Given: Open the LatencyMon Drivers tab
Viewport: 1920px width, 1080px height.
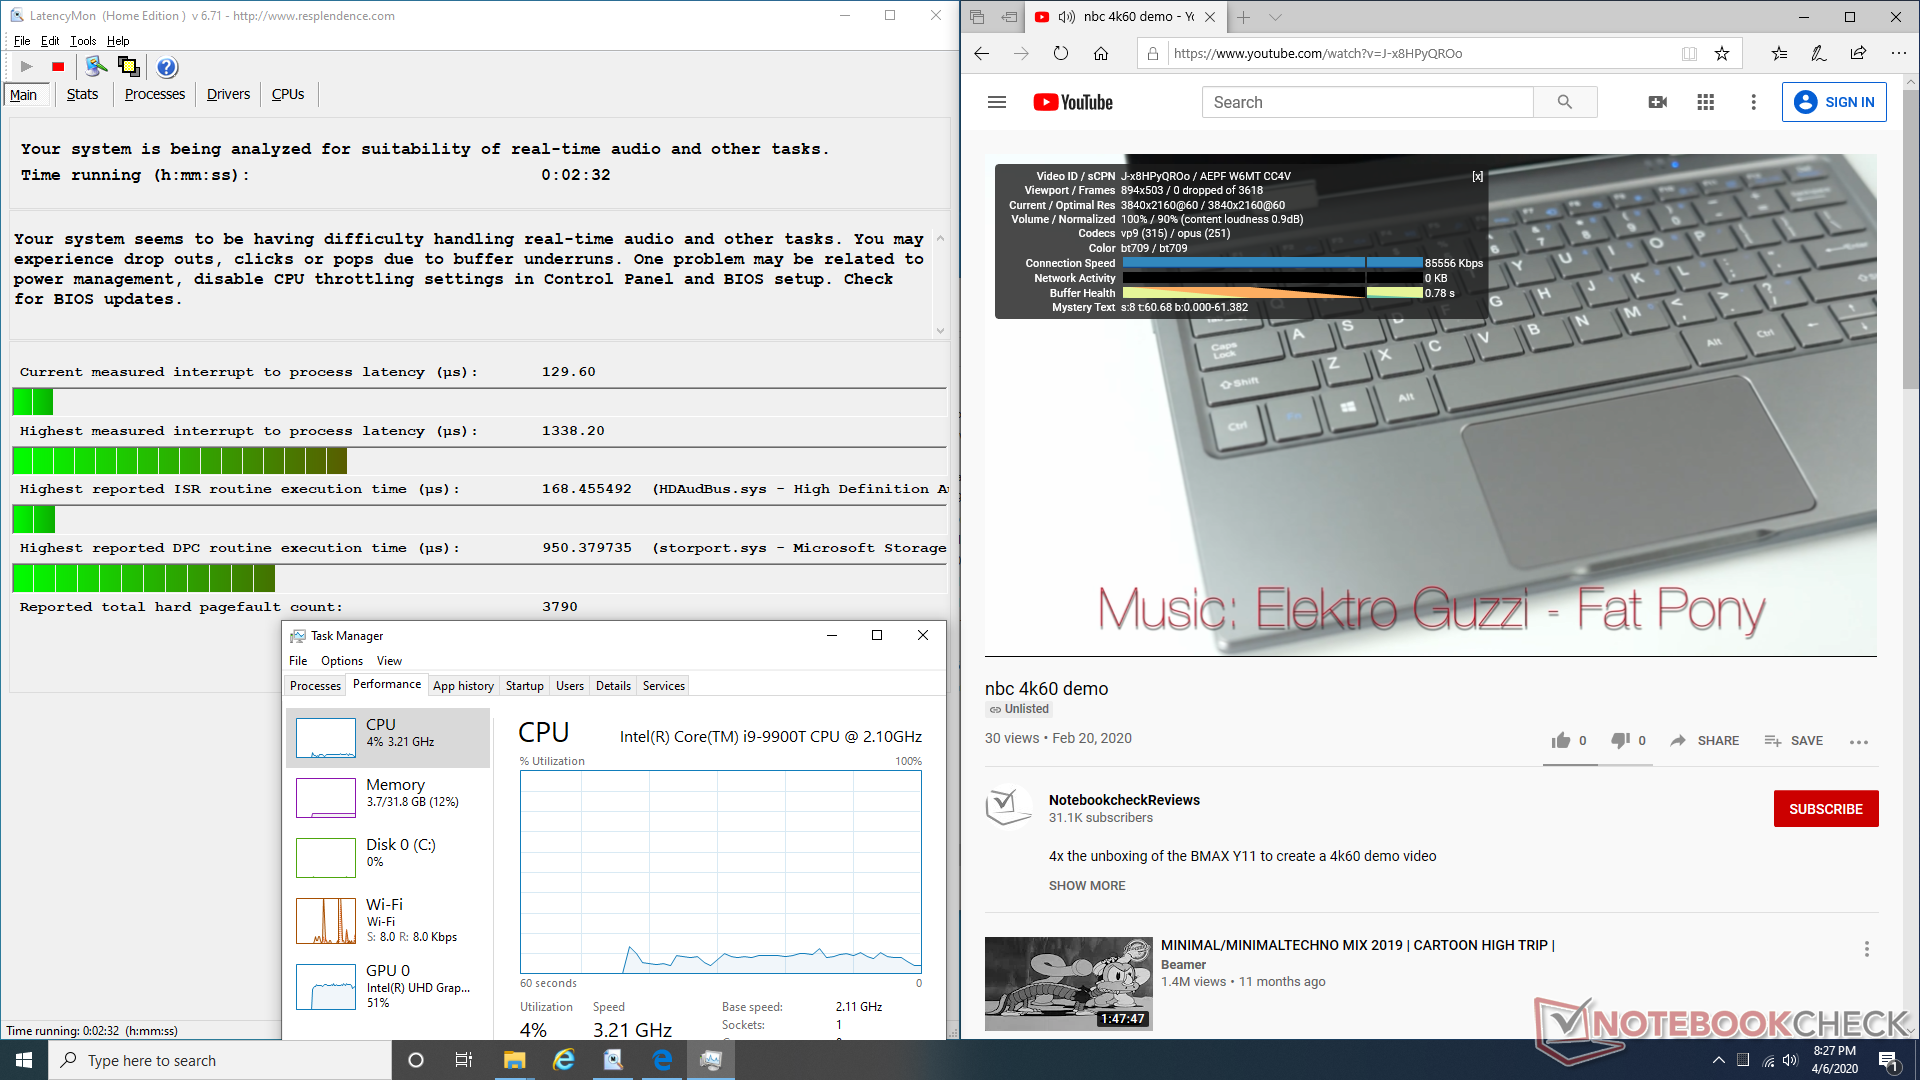Looking at the screenshot, I should [228, 94].
